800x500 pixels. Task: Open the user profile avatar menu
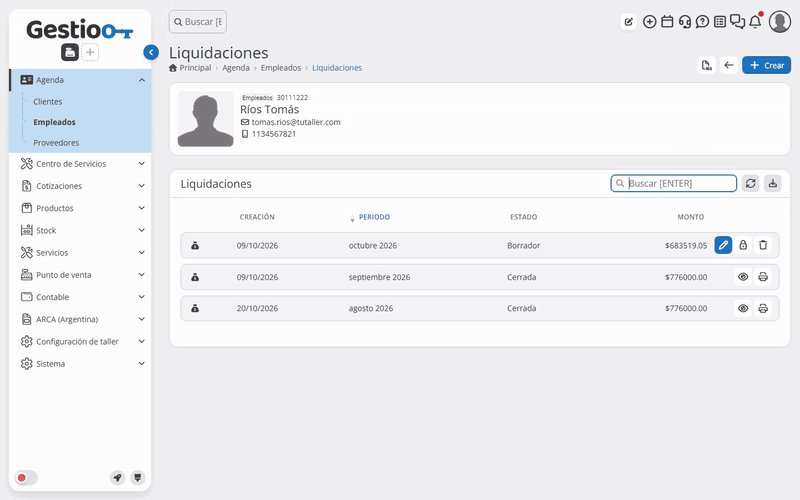pos(780,21)
